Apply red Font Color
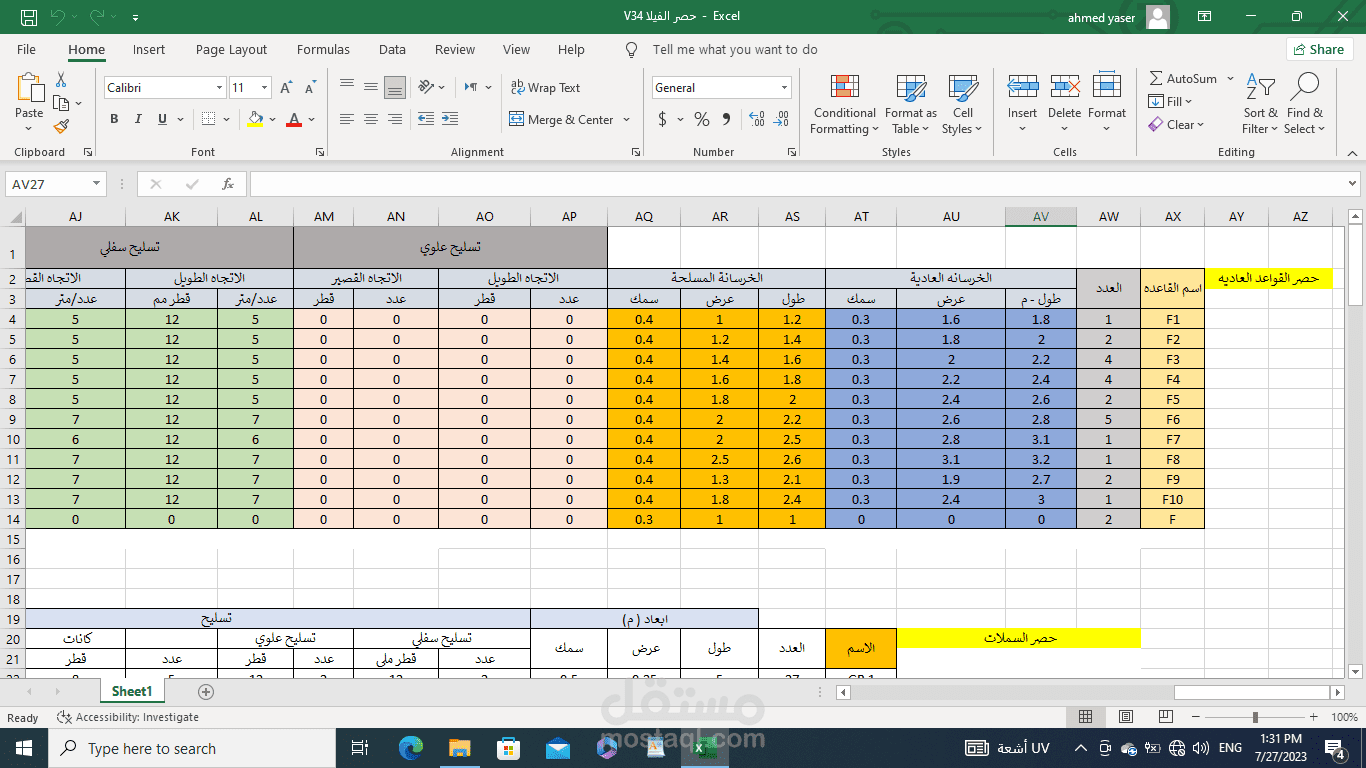The height and width of the screenshot is (768, 1366). coord(294,119)
